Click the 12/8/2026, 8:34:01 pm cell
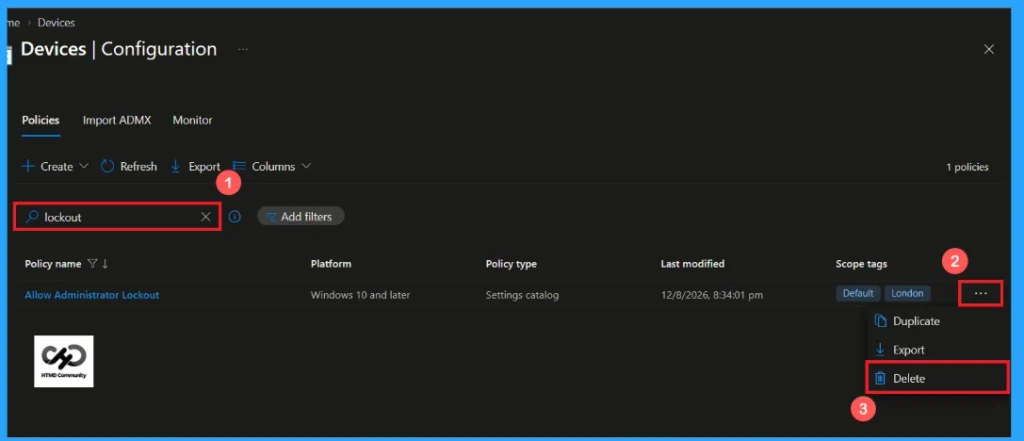 click(712, 295)
